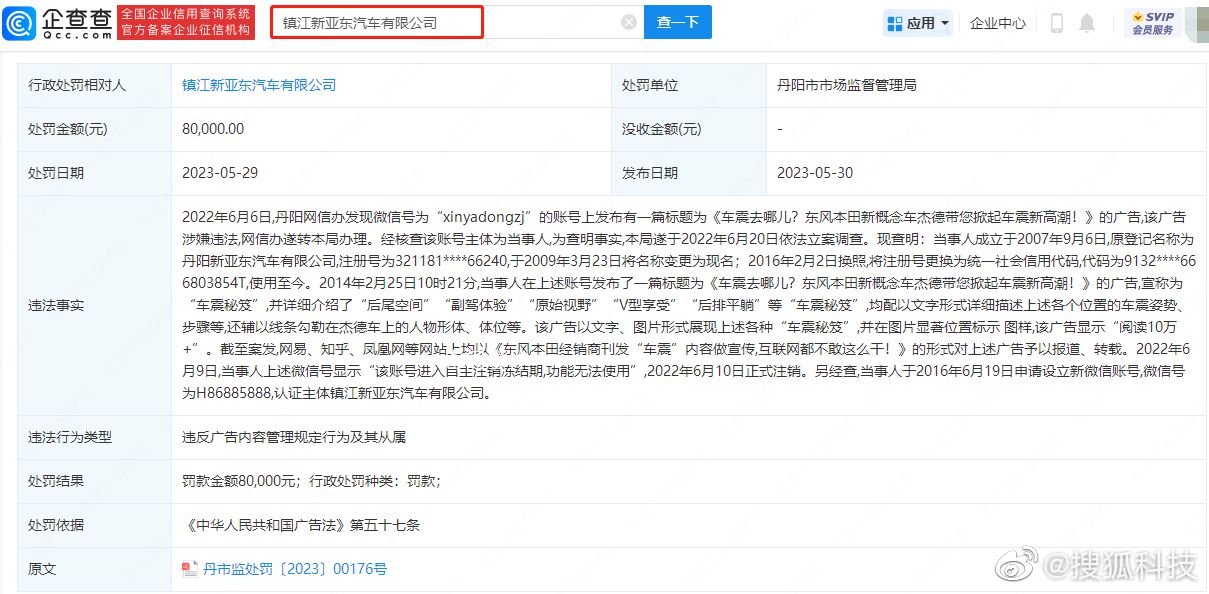Click the 发布日期 label
The image size is (1209, 594).
[x=650, y=173]
